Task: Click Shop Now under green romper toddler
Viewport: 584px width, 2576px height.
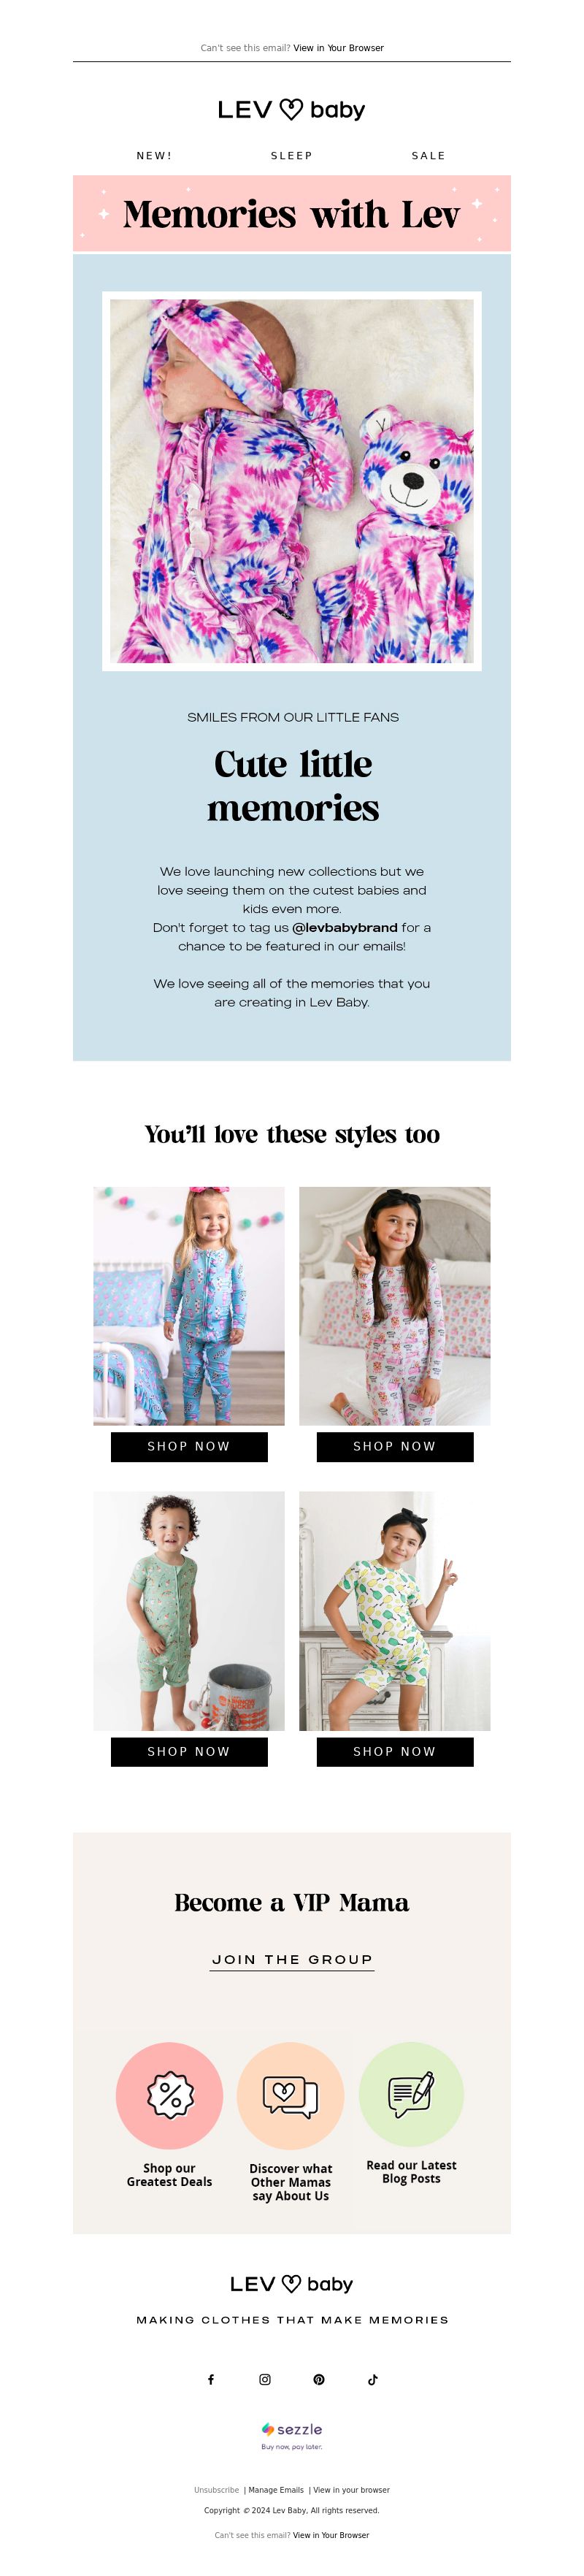Action: pyautogui.click(x=189, y=1751)
